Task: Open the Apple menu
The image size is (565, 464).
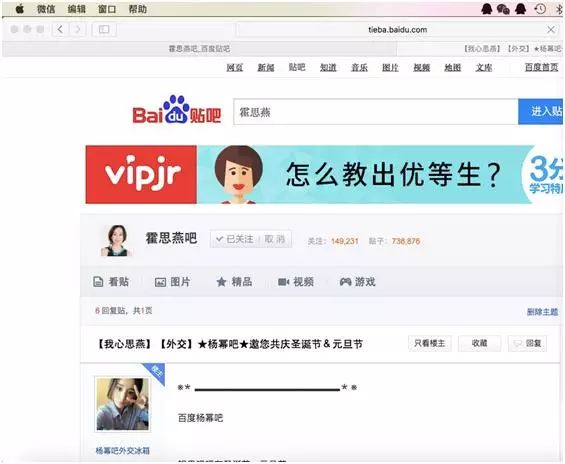Action: coord(19,9)
